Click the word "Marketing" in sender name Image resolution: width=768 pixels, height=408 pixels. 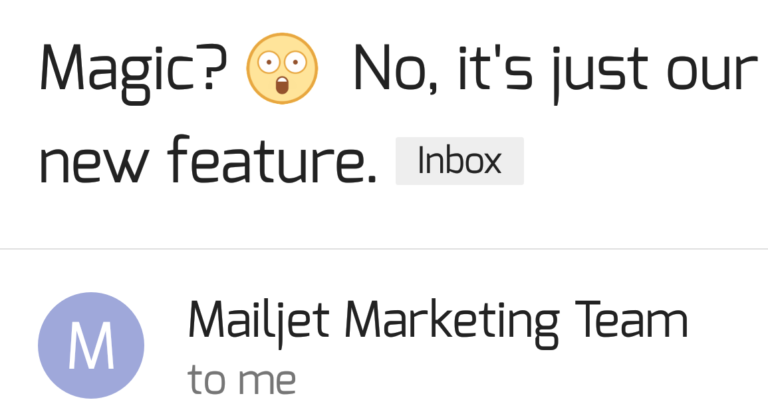[x=451, y=323]
